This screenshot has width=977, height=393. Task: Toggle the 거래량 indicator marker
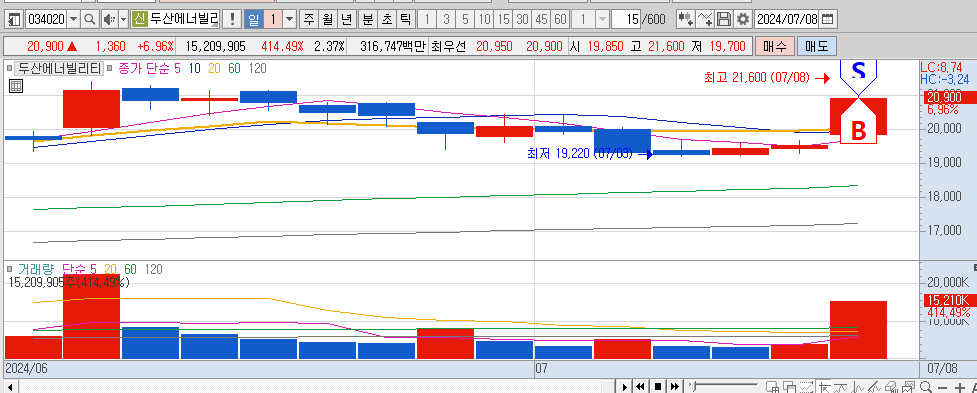pos(10,269)
